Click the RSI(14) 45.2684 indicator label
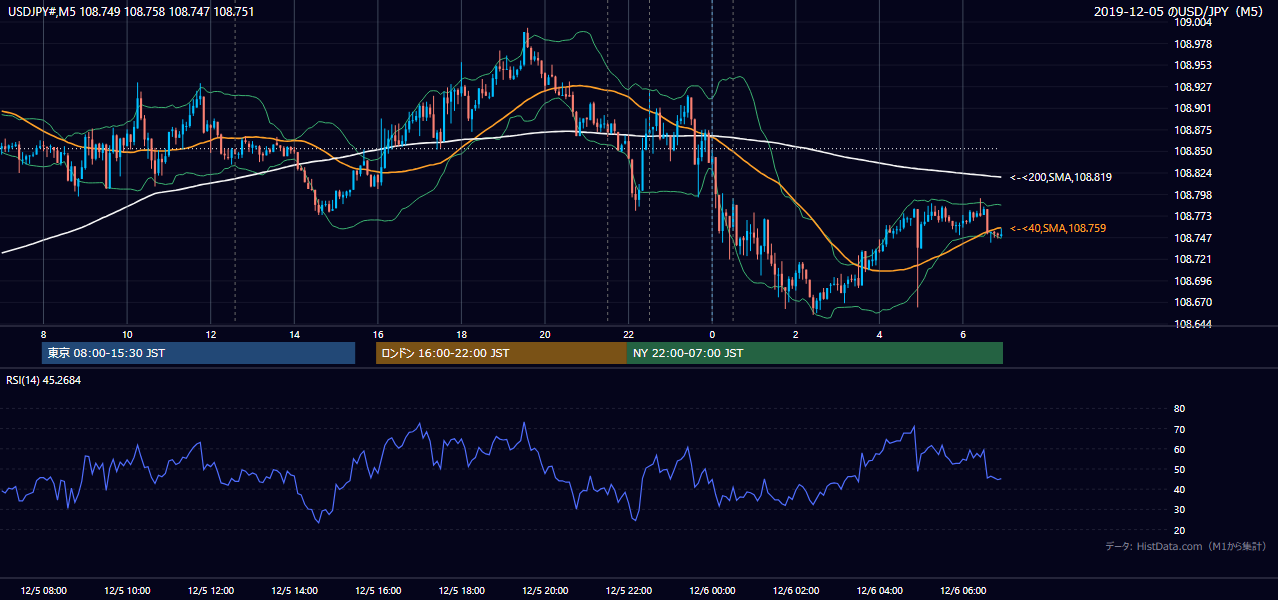 [41, 379]
